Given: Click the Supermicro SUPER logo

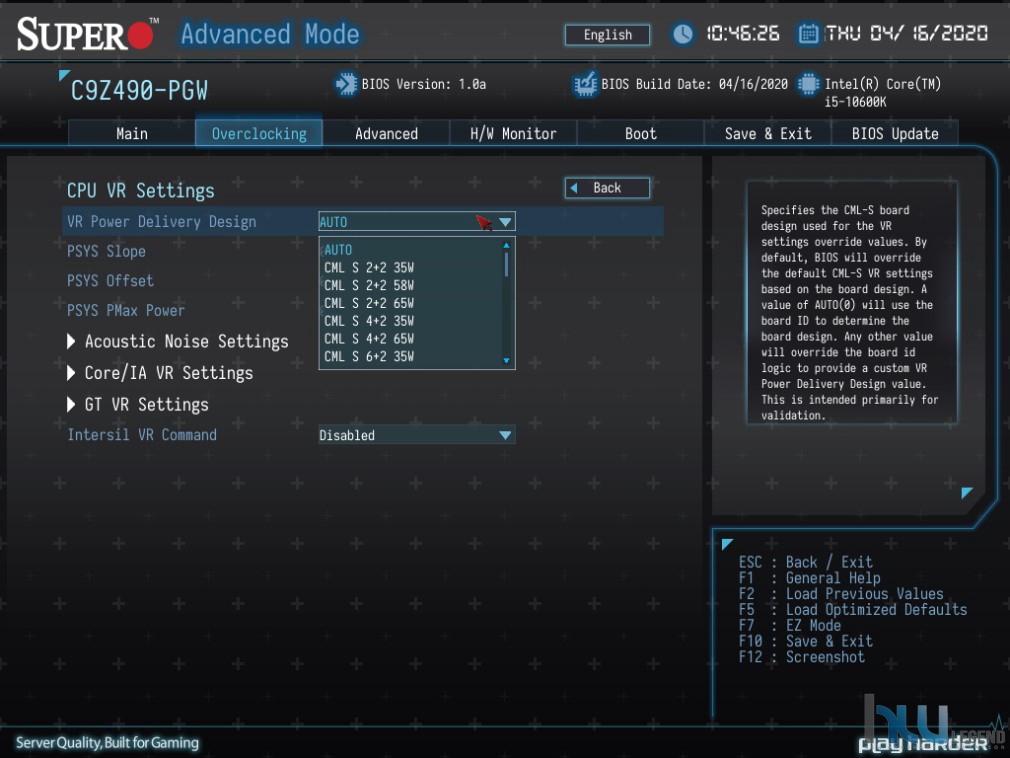Looking at the screenshot, I should point(86,34).
